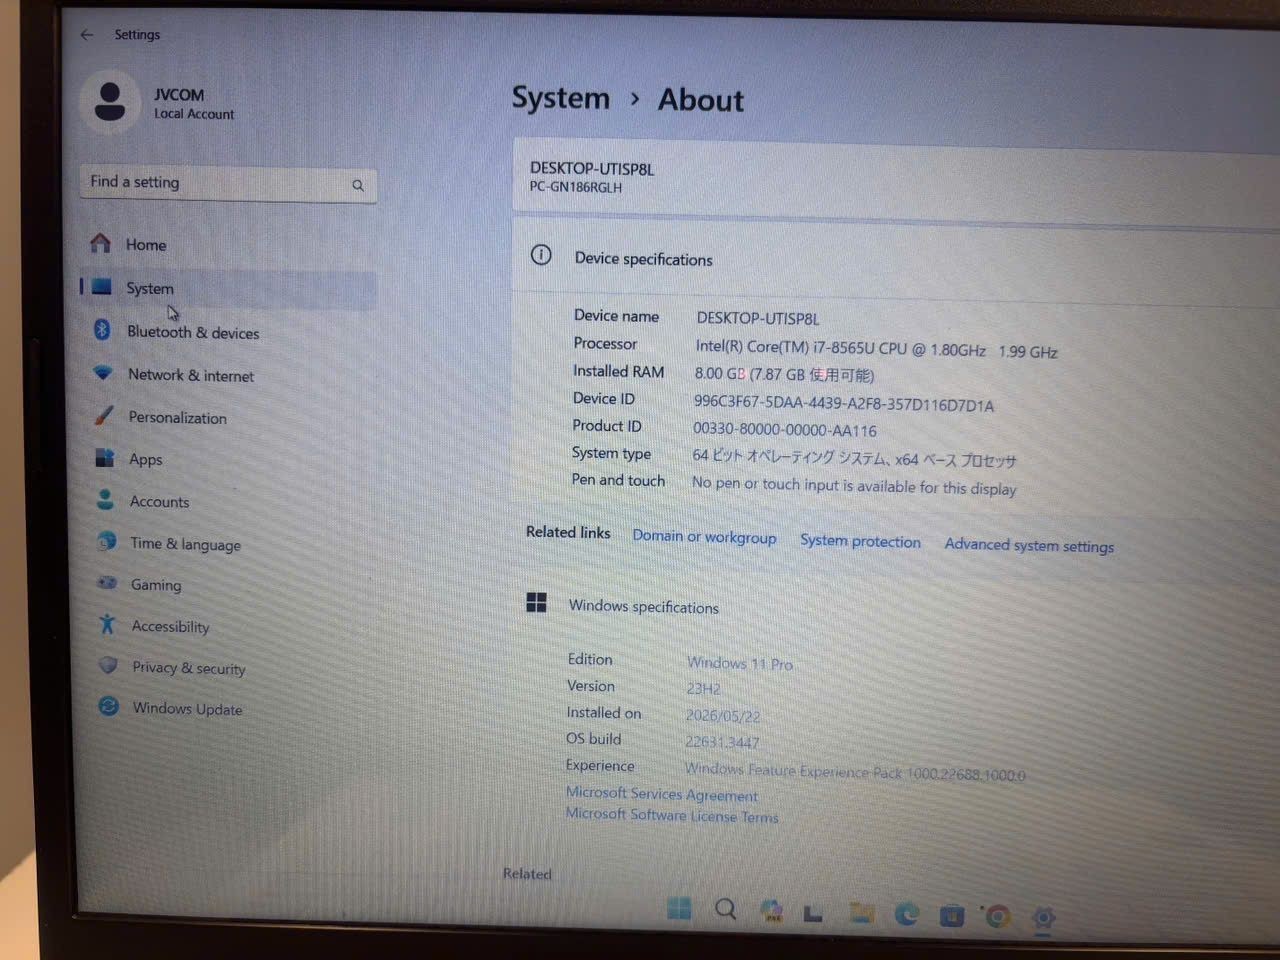Open taskbar Search magnifier

(726, 909)
